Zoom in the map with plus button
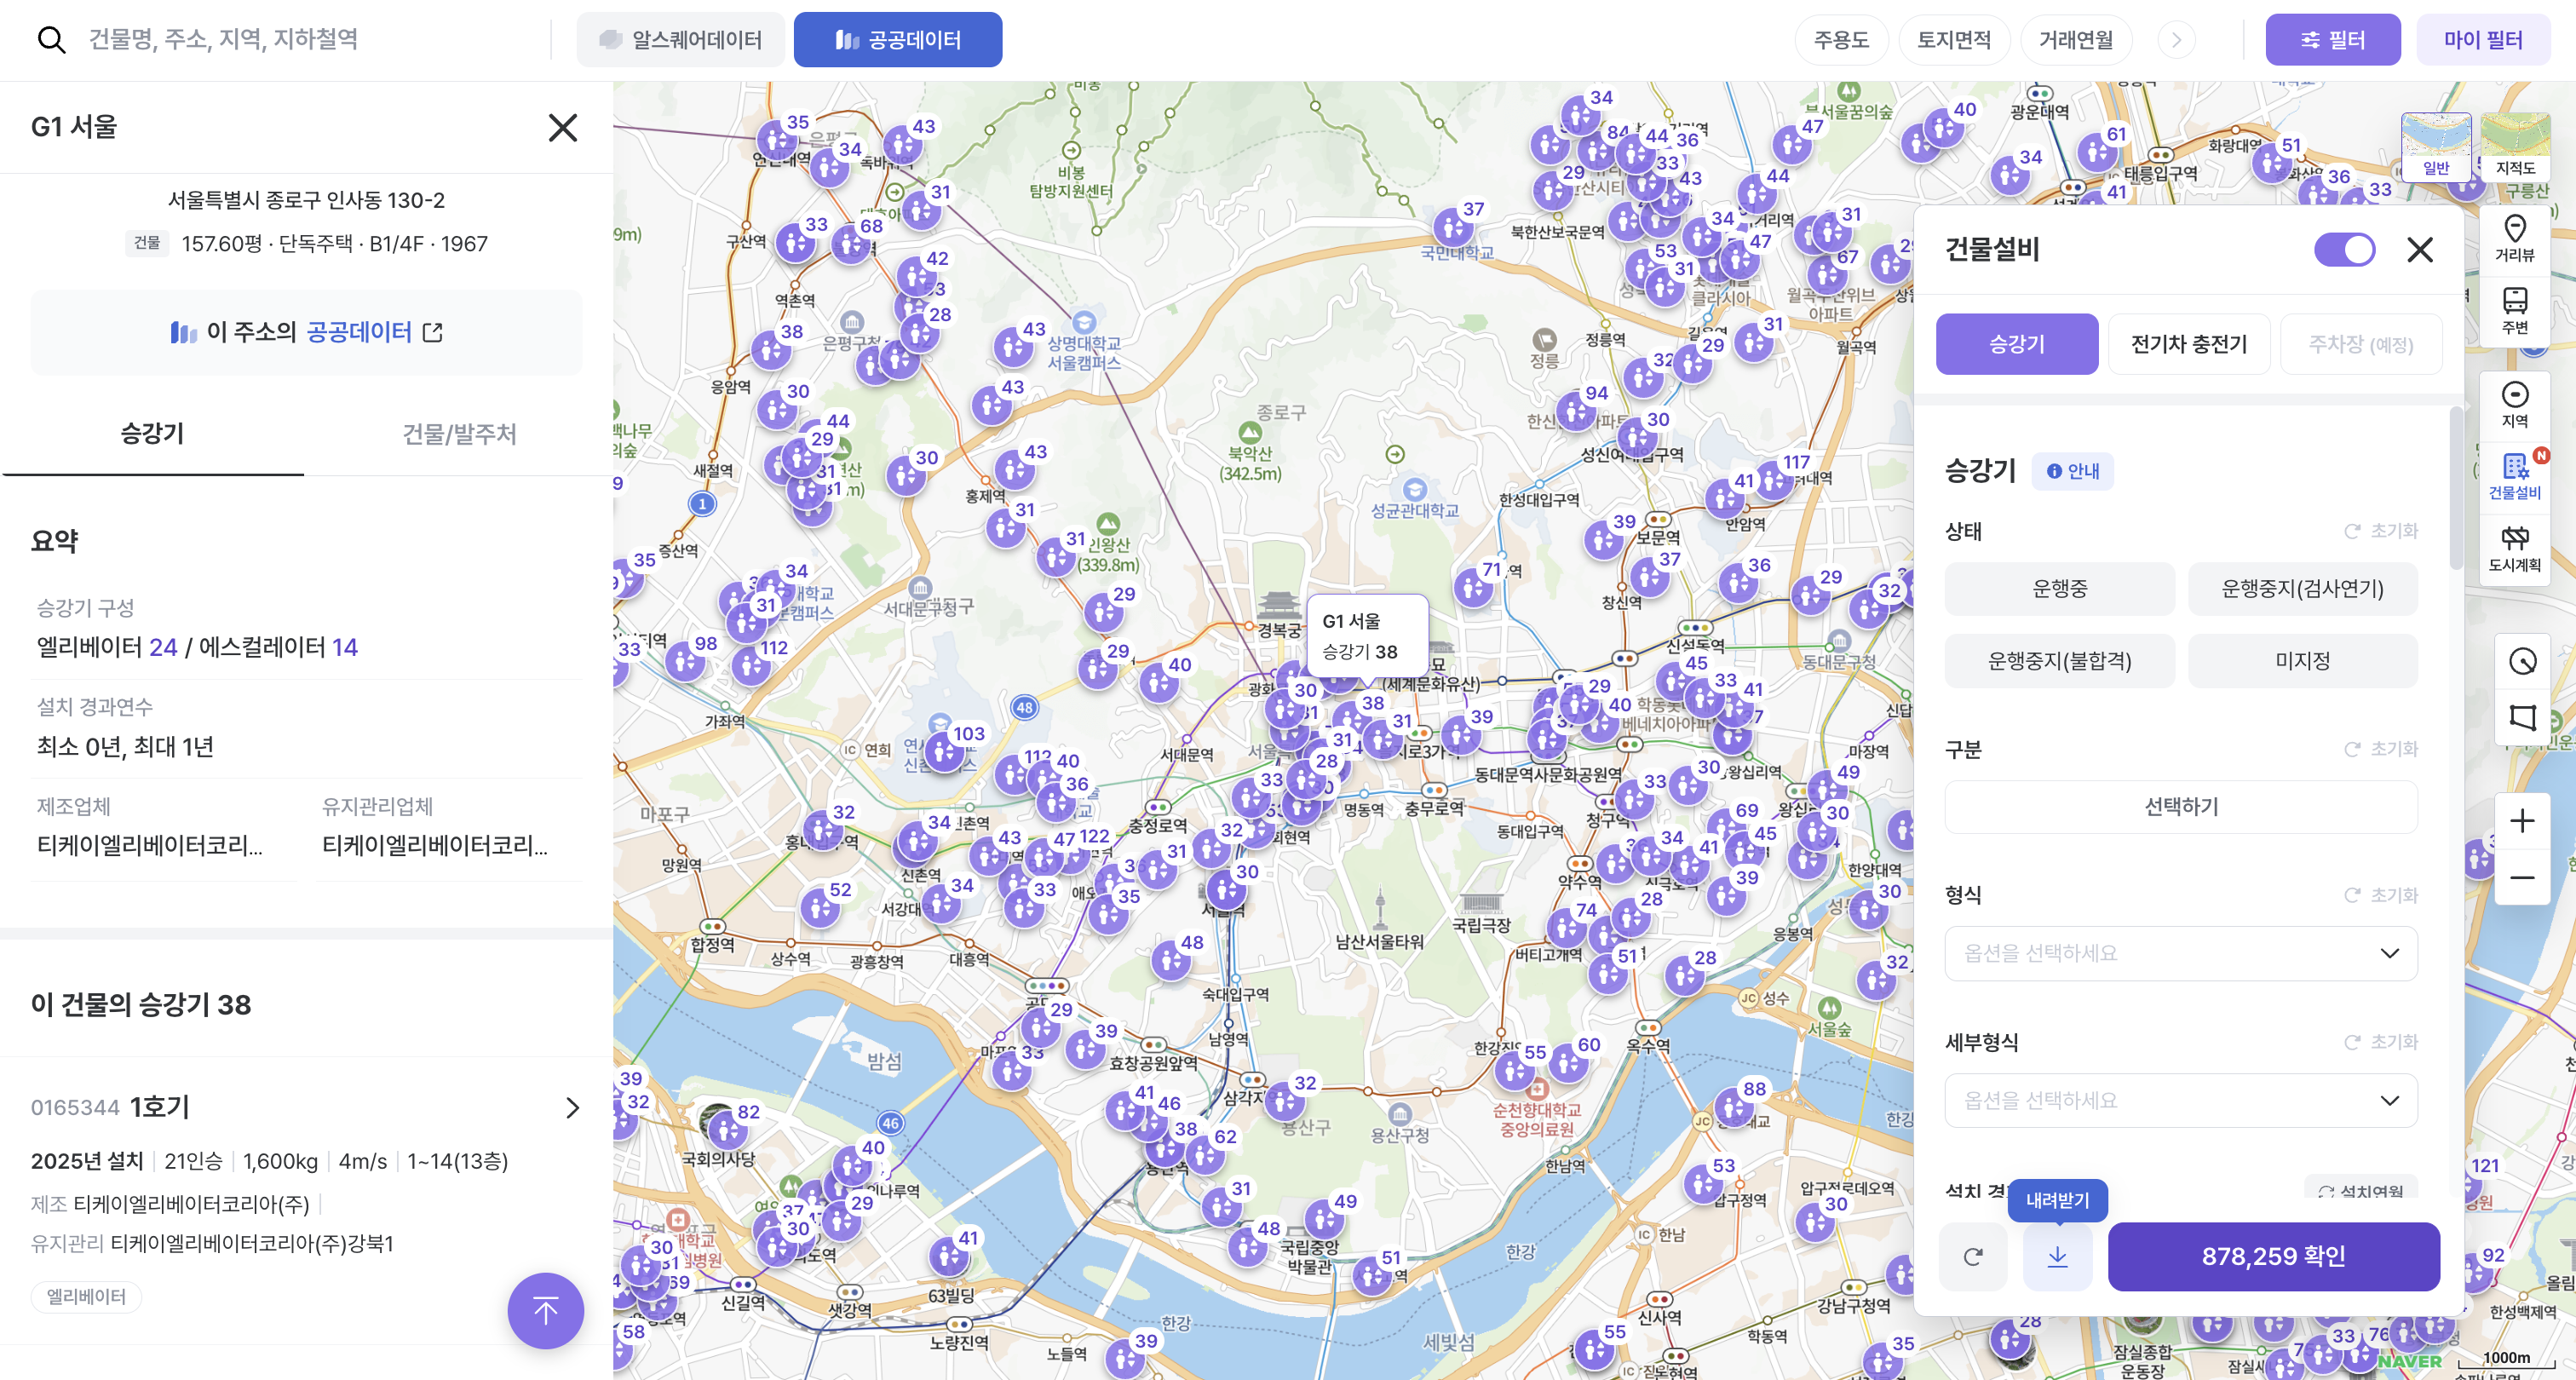Screen dimensions: 2576x1380 point(2522,821)
